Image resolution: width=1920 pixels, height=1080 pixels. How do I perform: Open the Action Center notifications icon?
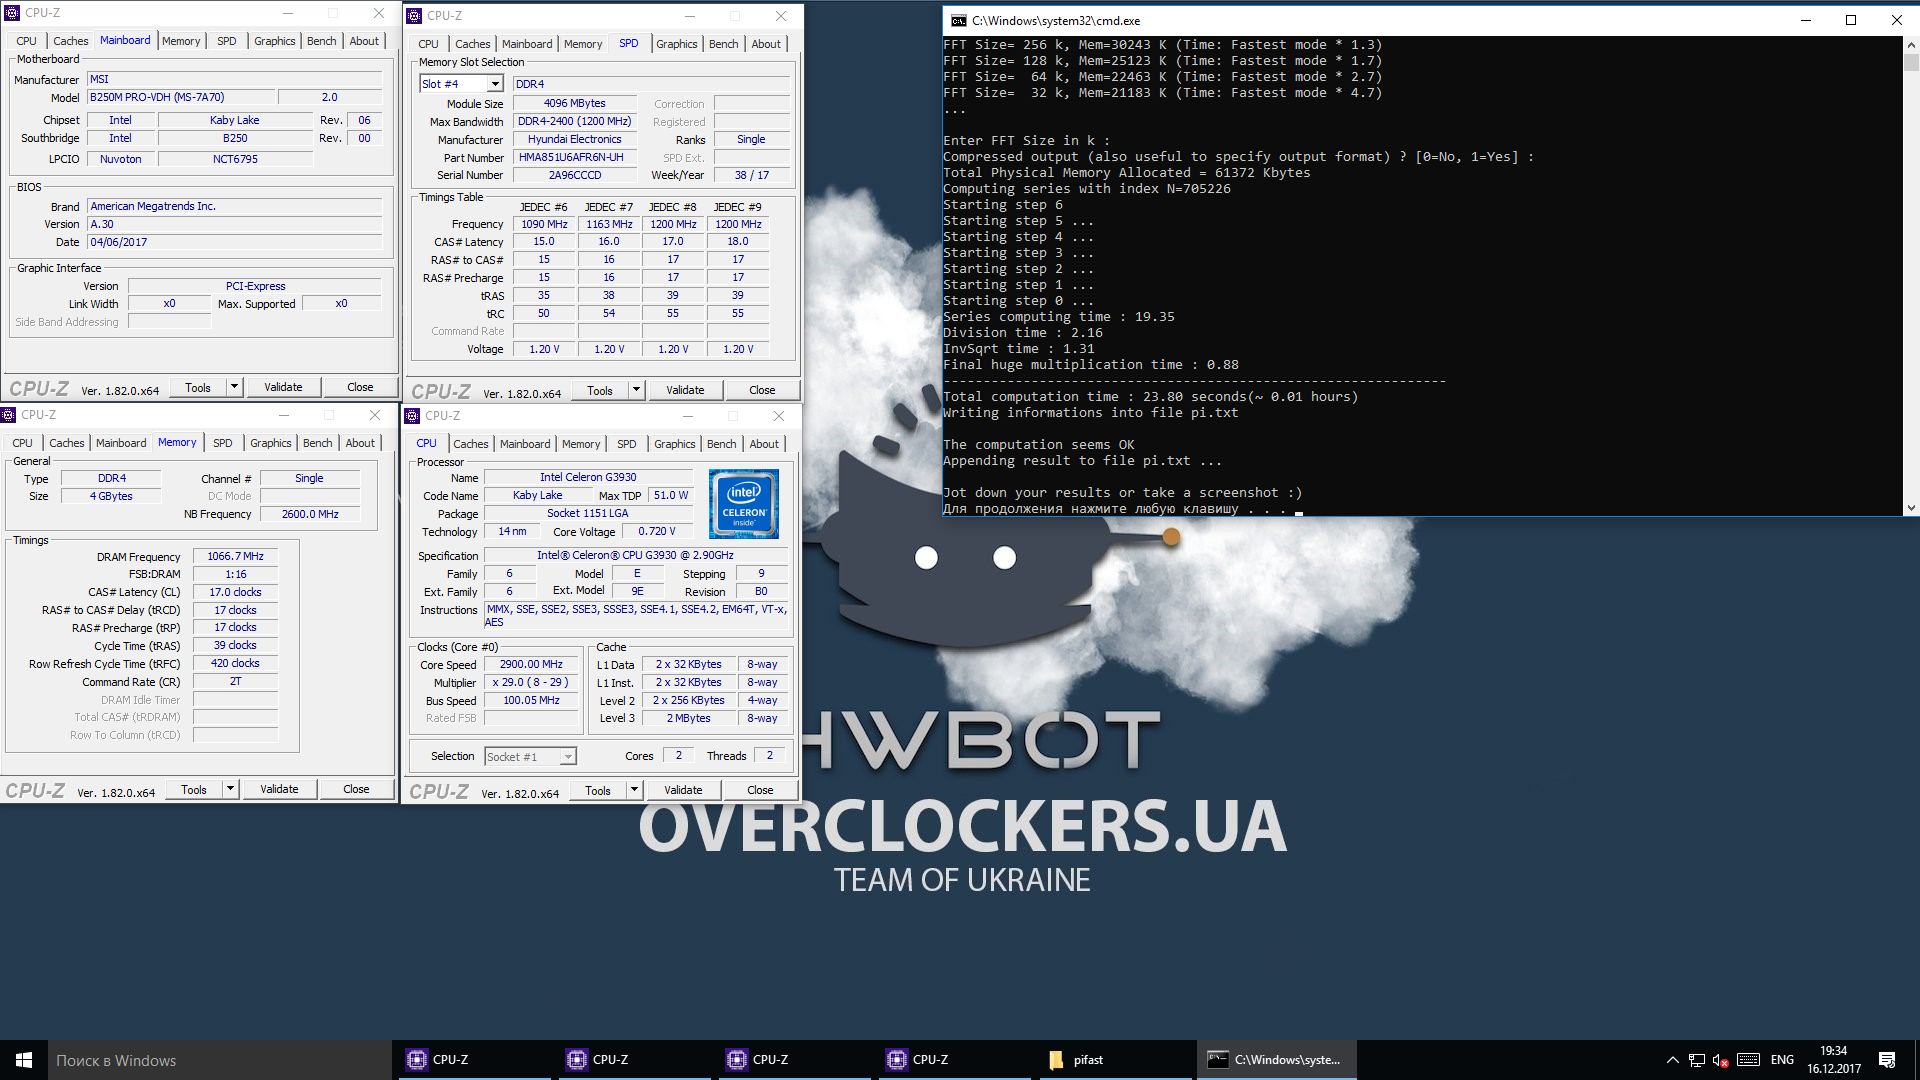click(x=1887, y=1060)
